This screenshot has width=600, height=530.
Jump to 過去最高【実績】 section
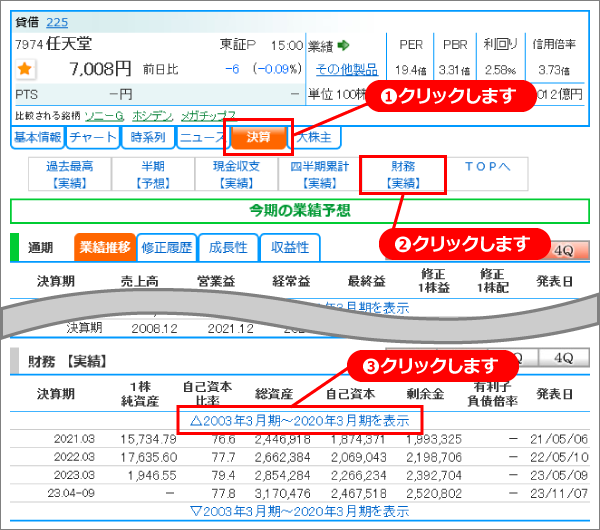[70, 174]
